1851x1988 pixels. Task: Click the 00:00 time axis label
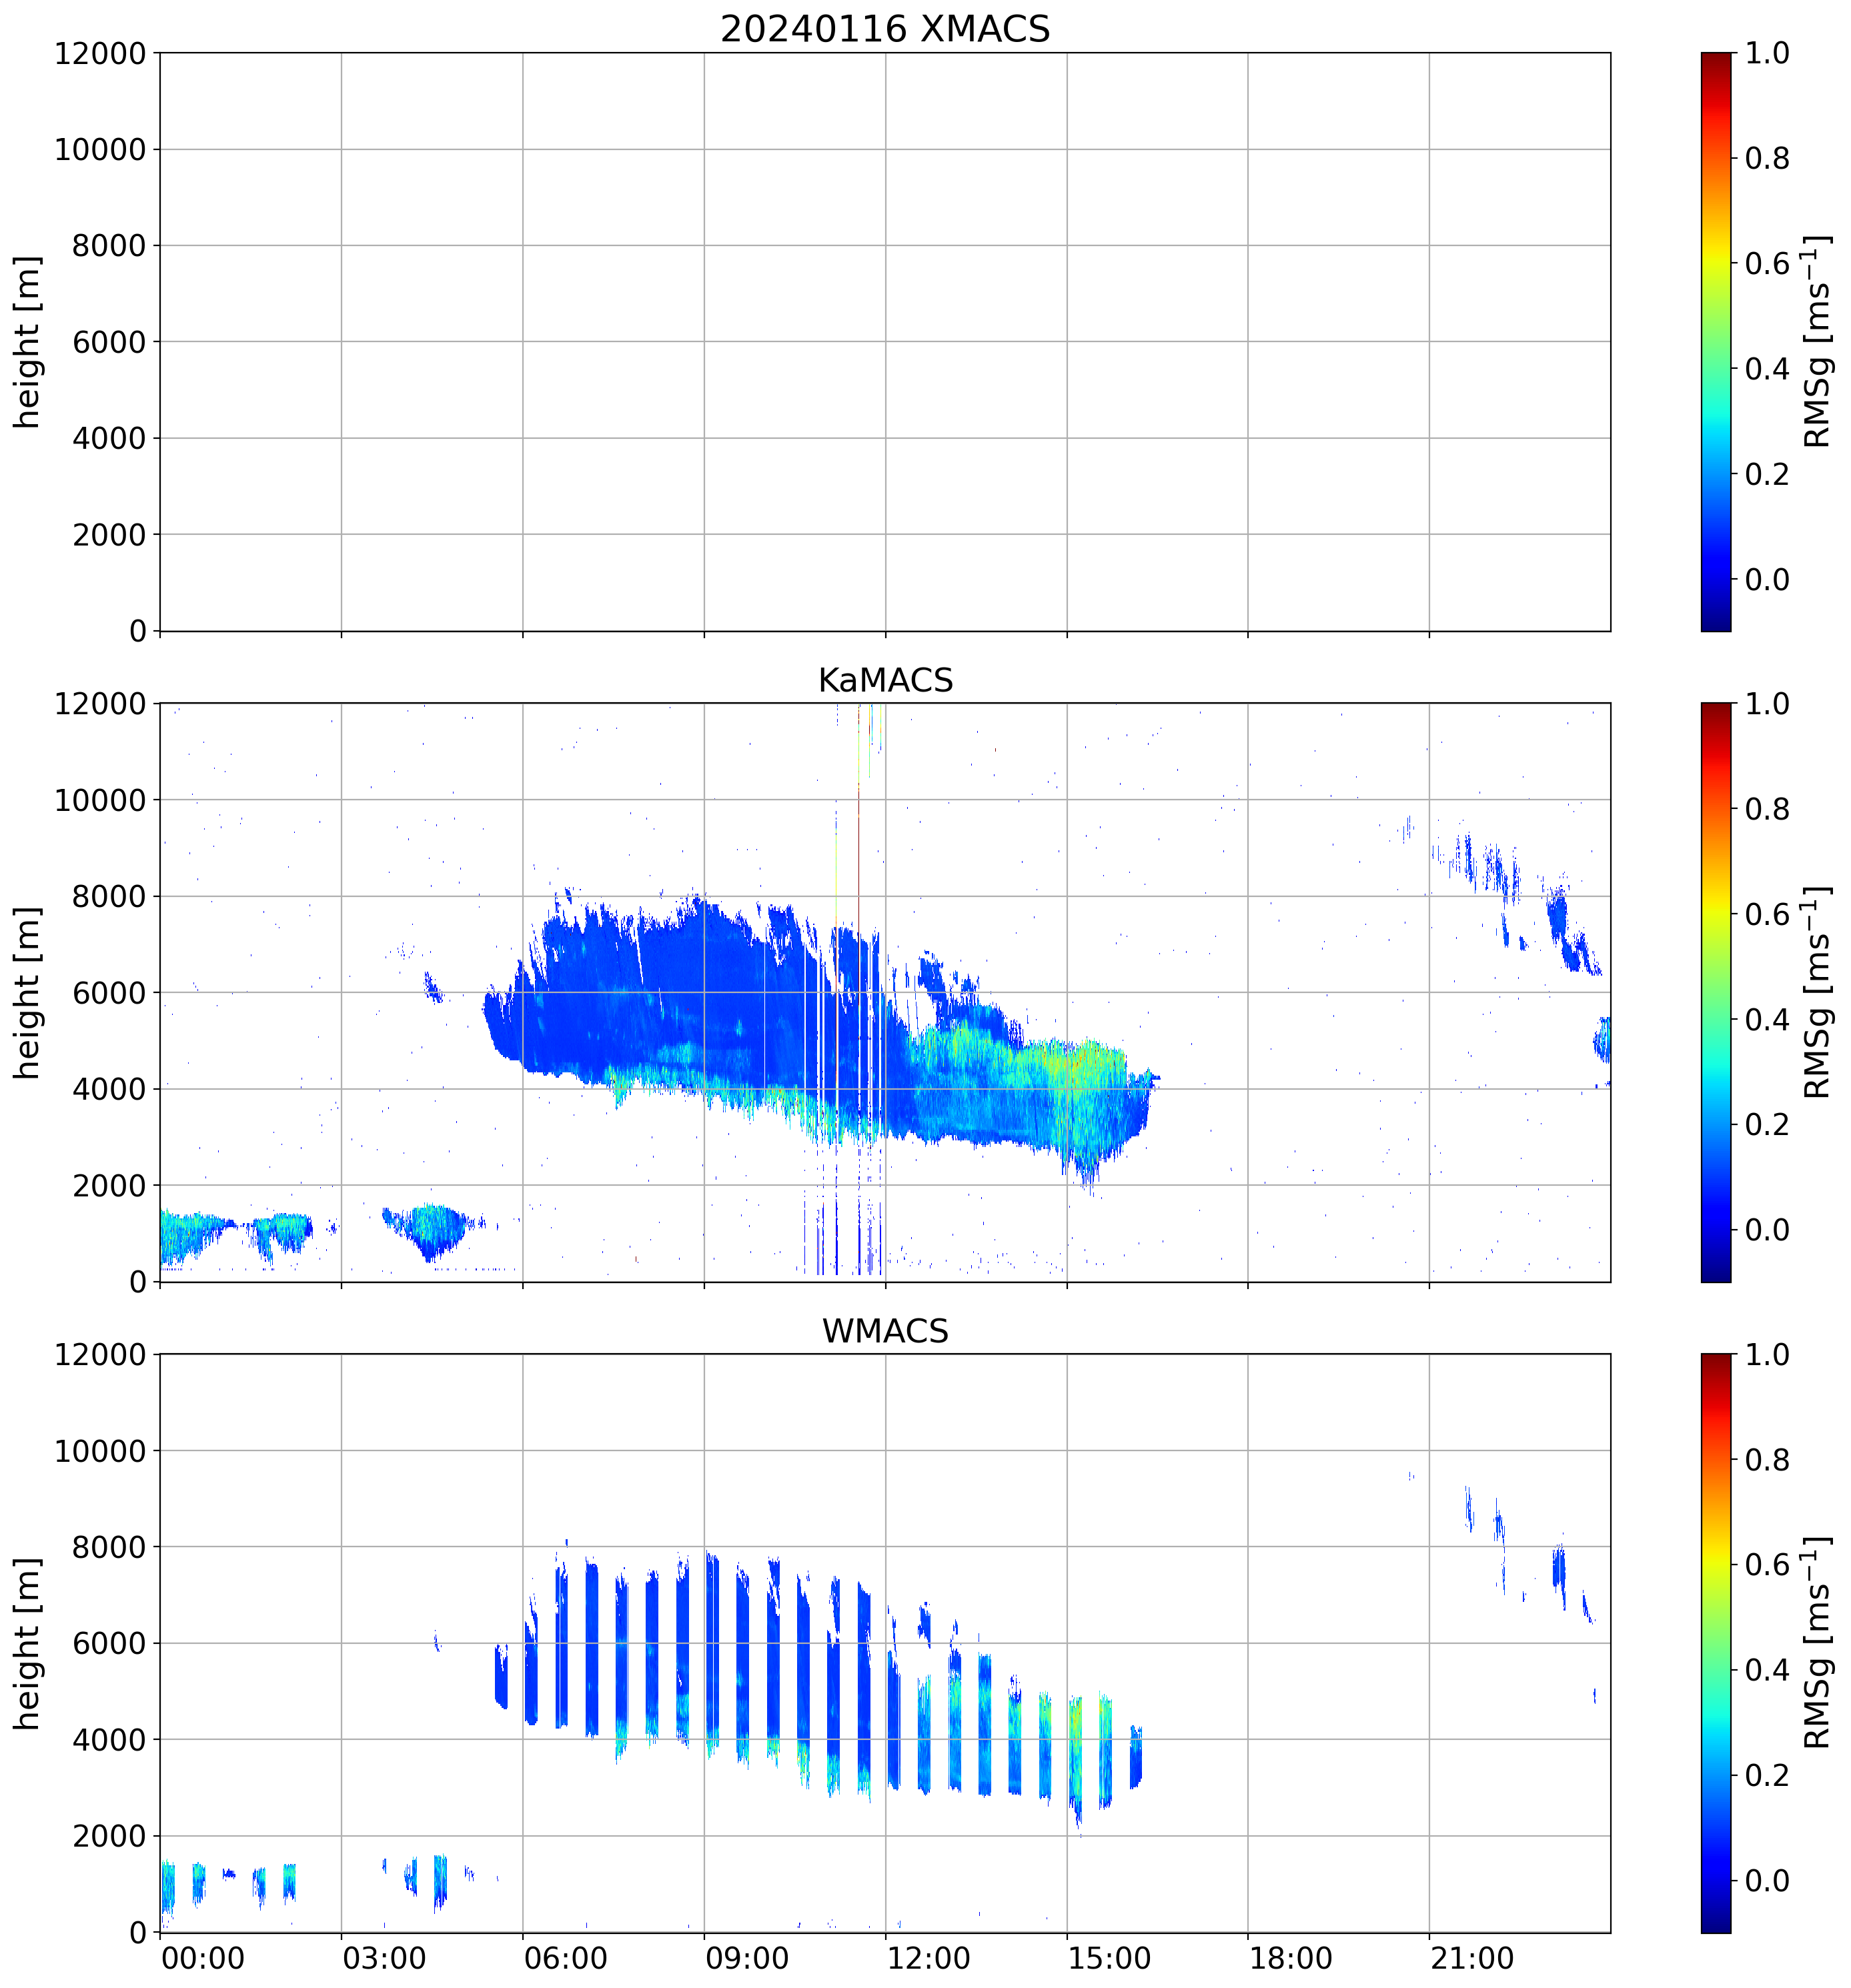(203, 1958)
